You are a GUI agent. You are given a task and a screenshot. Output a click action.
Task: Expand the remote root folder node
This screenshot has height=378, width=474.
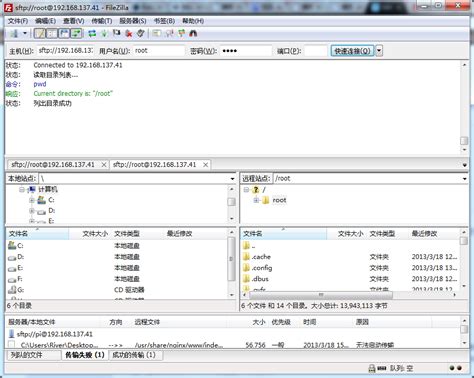point(256,200)
